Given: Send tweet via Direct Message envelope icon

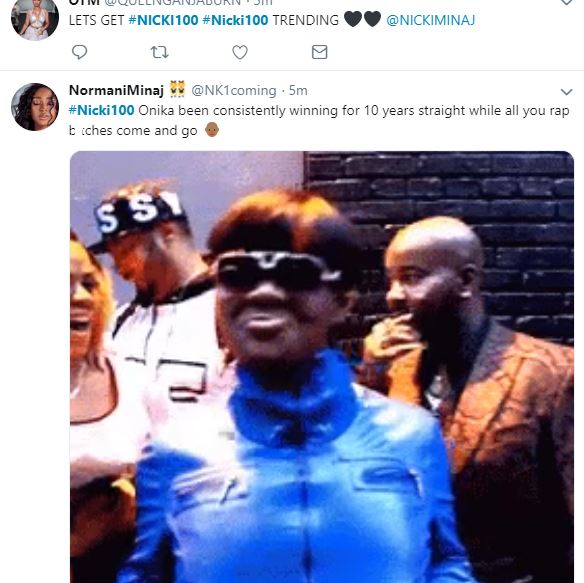Looking at the screenshot, I should tap(320, 52).
